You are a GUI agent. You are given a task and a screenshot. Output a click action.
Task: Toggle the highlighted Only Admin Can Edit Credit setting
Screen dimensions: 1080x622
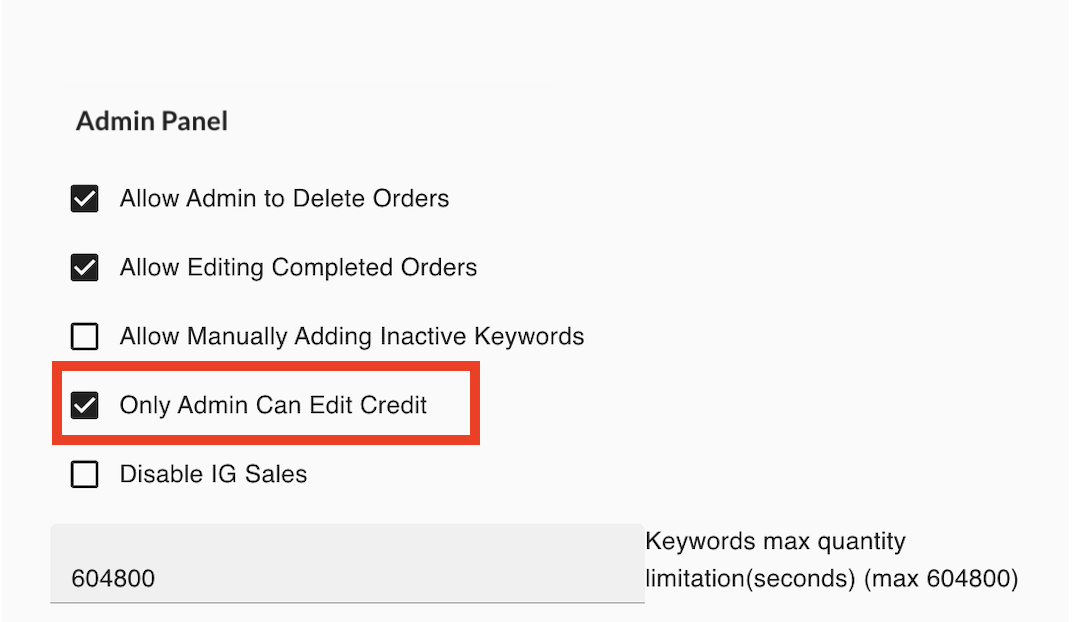tap(84, 405)
